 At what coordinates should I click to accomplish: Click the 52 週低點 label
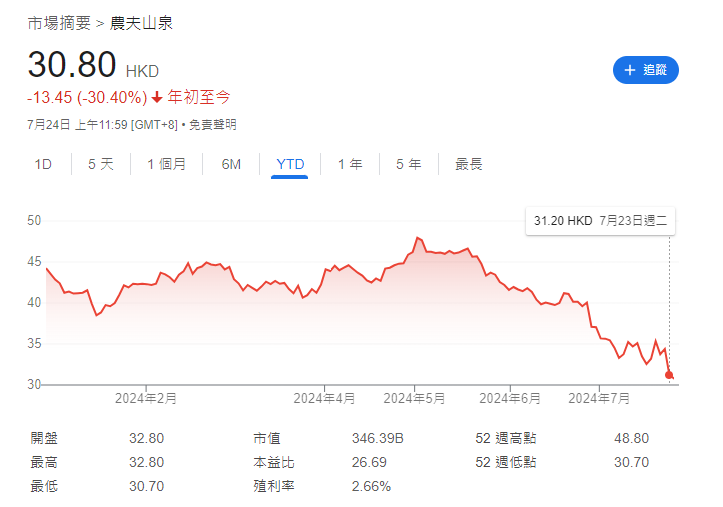click(506, 462)
